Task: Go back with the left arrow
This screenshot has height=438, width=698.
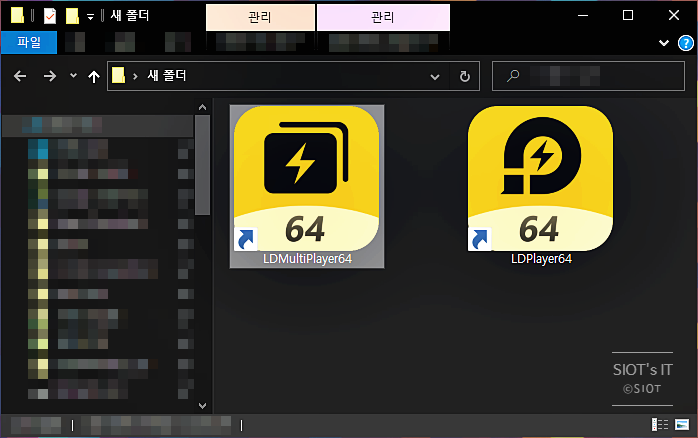Action: coord(20,77)
